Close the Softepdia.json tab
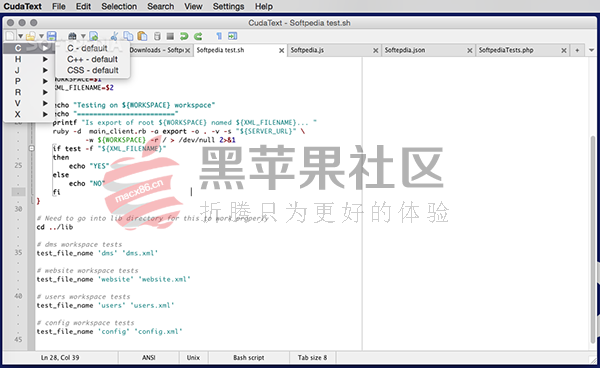 [x=470, y=50]
